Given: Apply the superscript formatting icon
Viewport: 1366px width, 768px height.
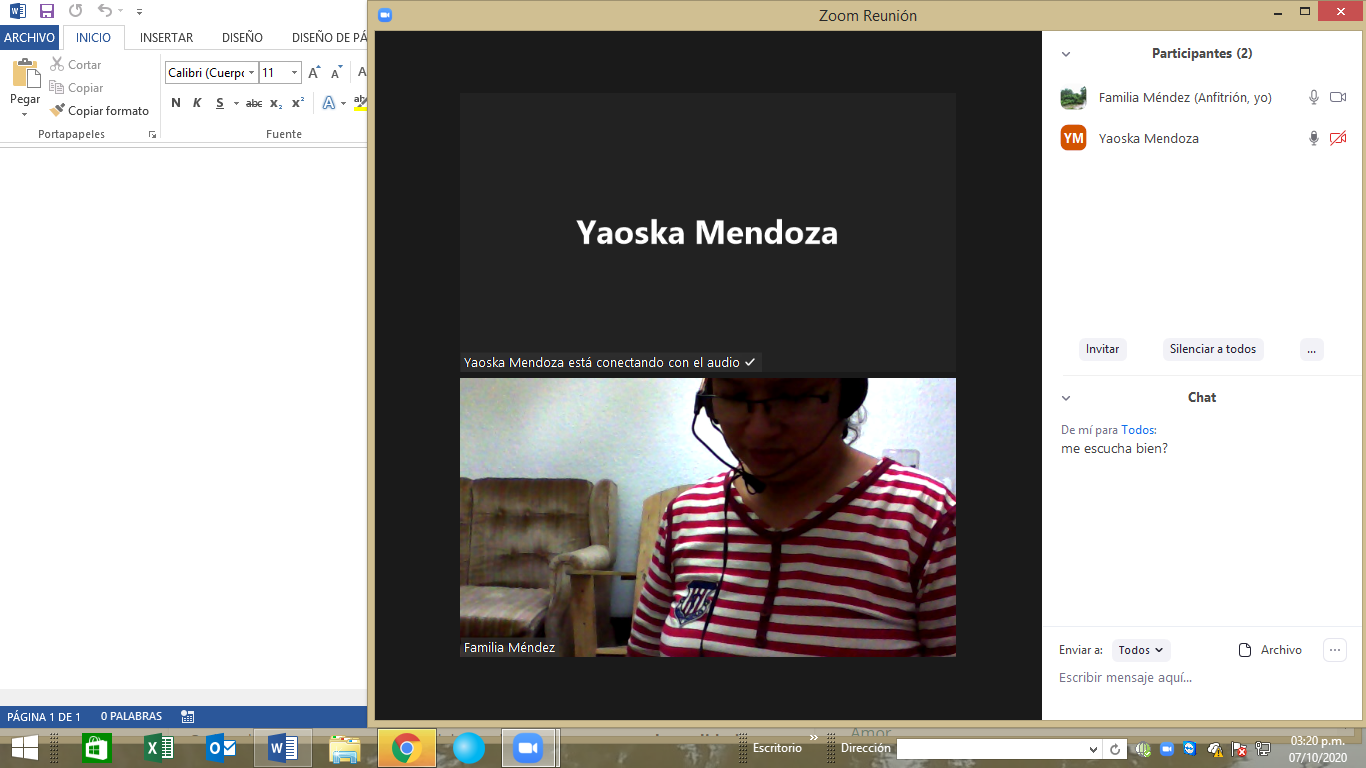Looking at the screenshot, I should click(x=298, y=103).
